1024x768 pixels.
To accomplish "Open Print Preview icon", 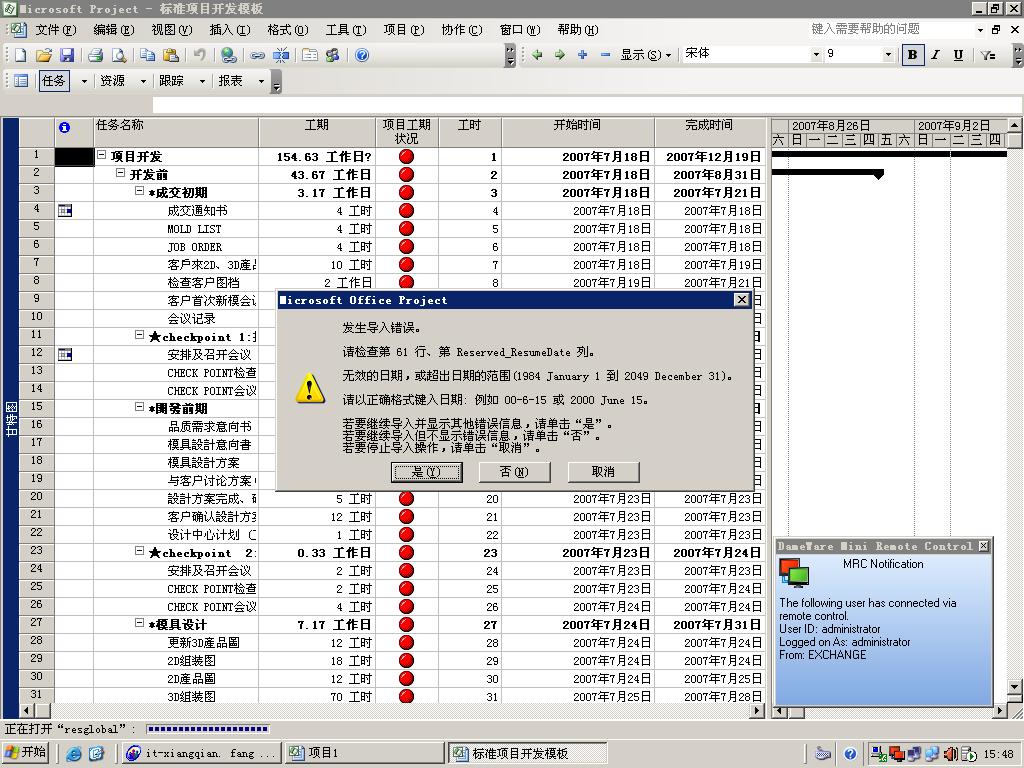I will pyautogui.click(x=119, y=55).
